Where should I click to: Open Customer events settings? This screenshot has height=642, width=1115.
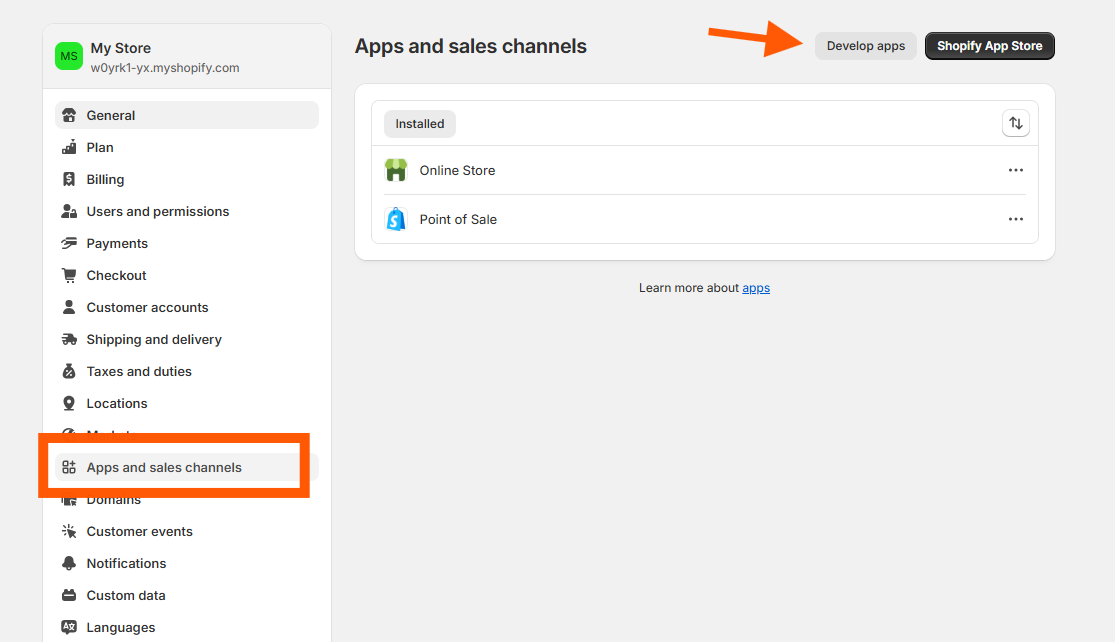click(x=186, y=531)
